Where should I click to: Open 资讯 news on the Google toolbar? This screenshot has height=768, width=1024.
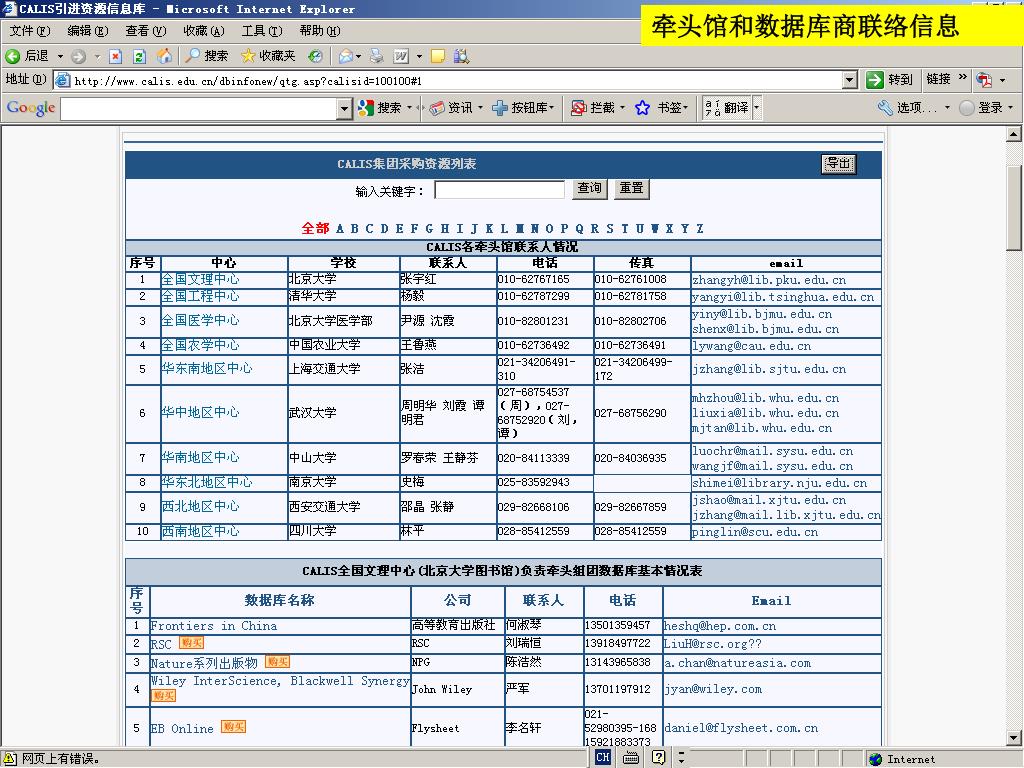point(451,108)
